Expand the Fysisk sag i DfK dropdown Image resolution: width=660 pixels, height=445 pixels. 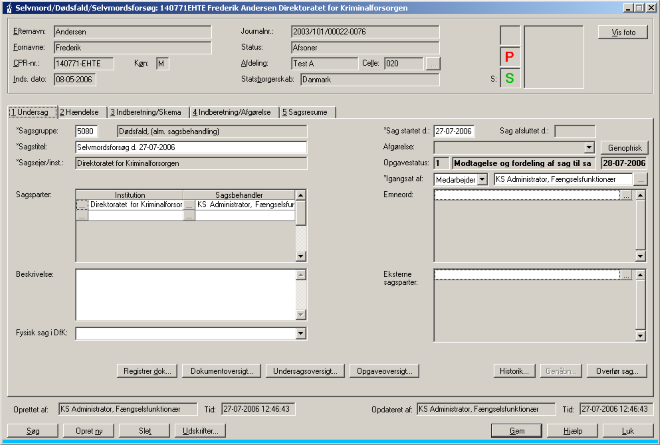pos(301,333)
